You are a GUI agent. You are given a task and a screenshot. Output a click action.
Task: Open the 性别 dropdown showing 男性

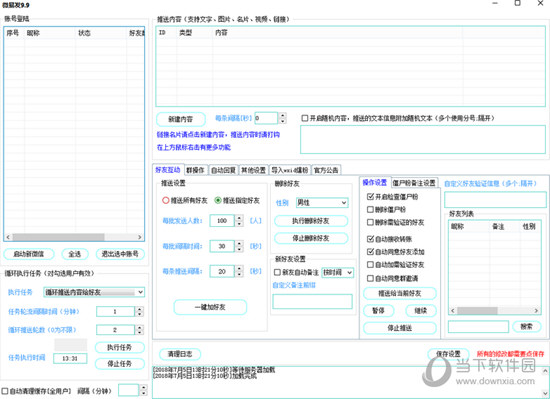322,203
